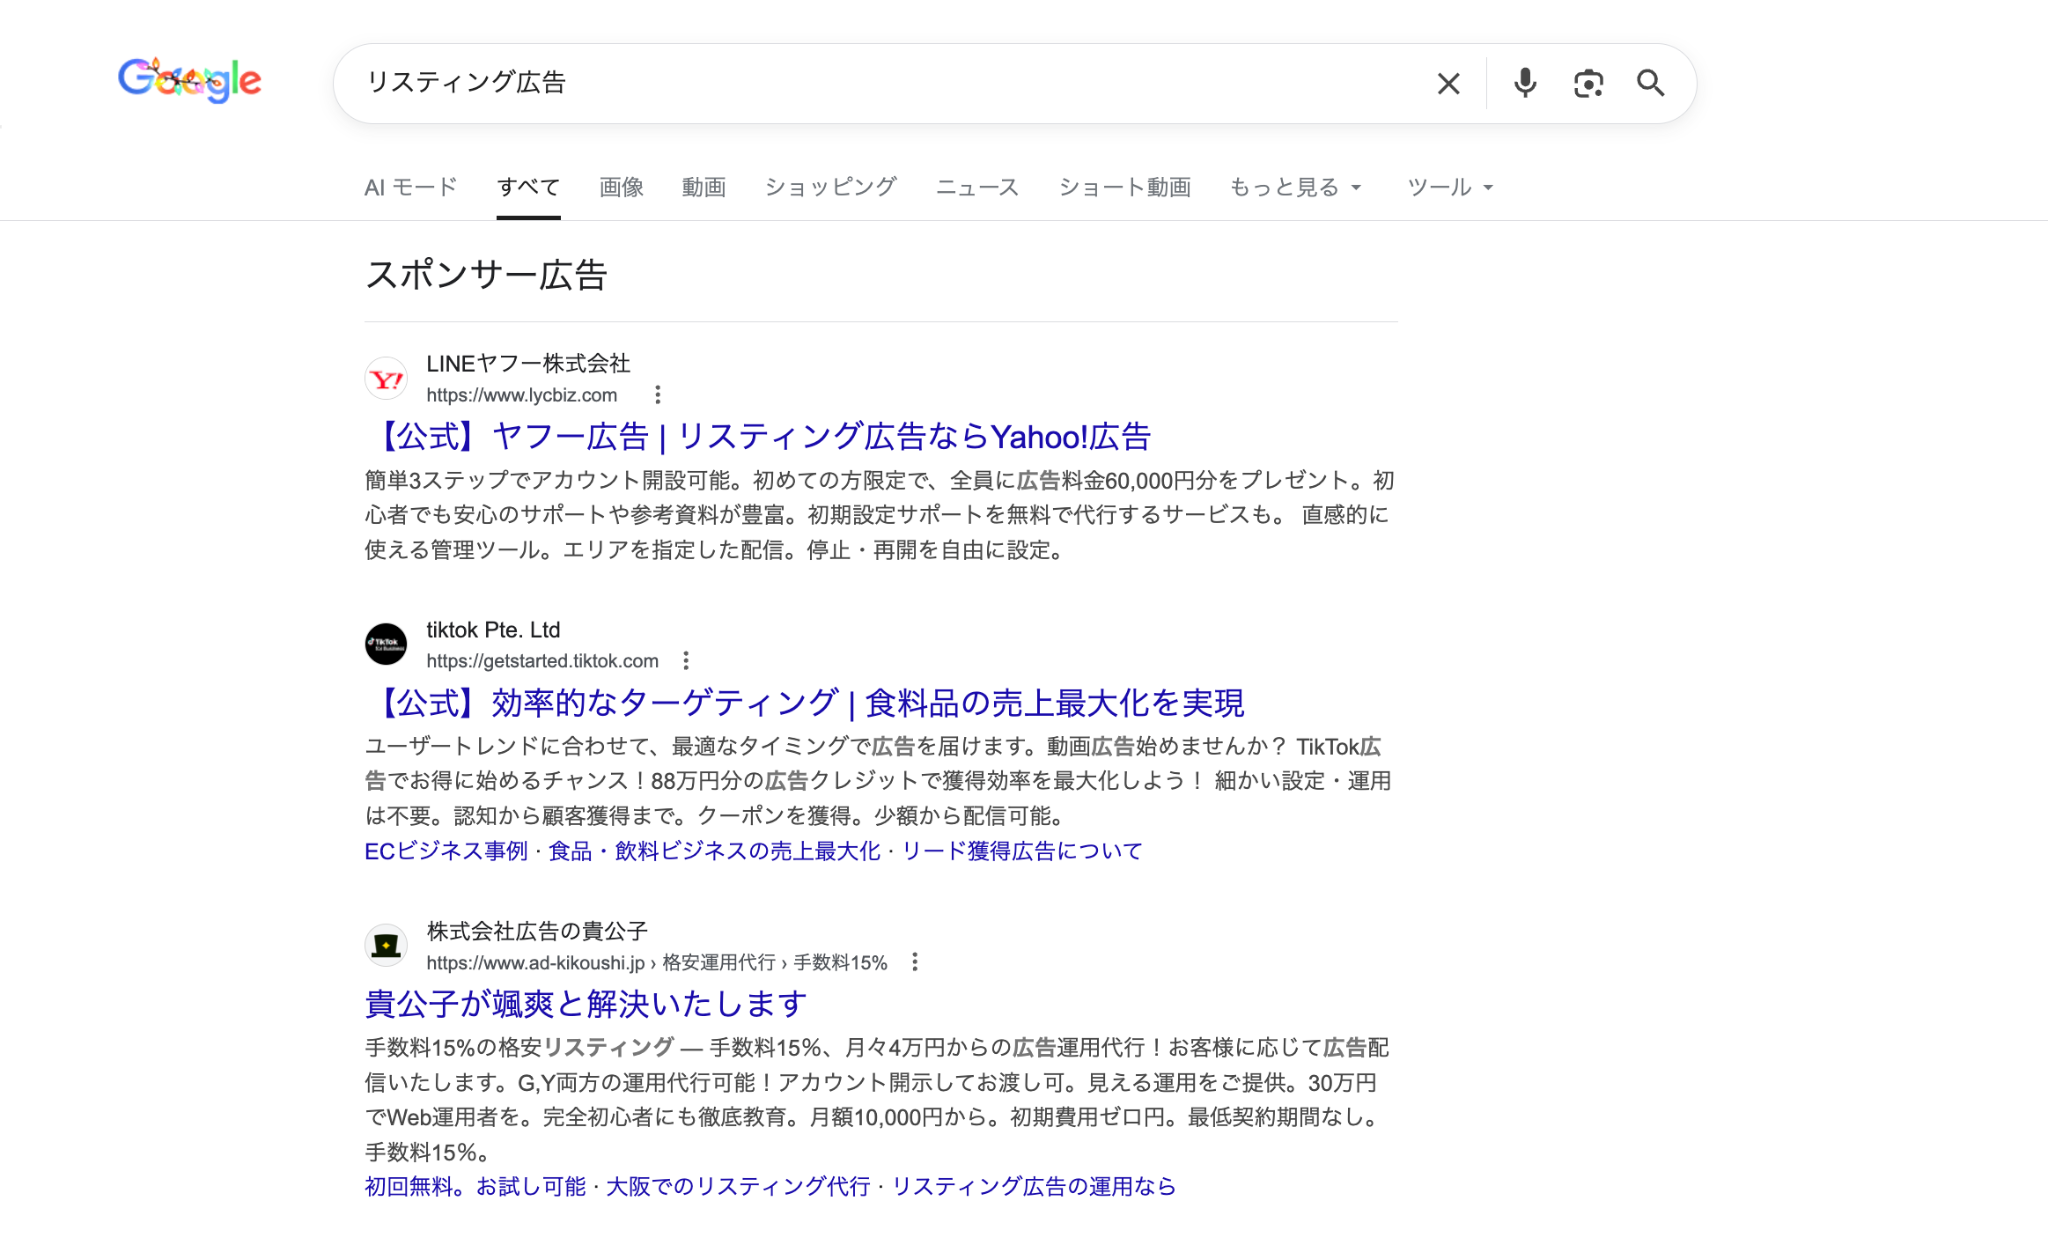Start a voice search with the microphone icon

[1523, 83]
